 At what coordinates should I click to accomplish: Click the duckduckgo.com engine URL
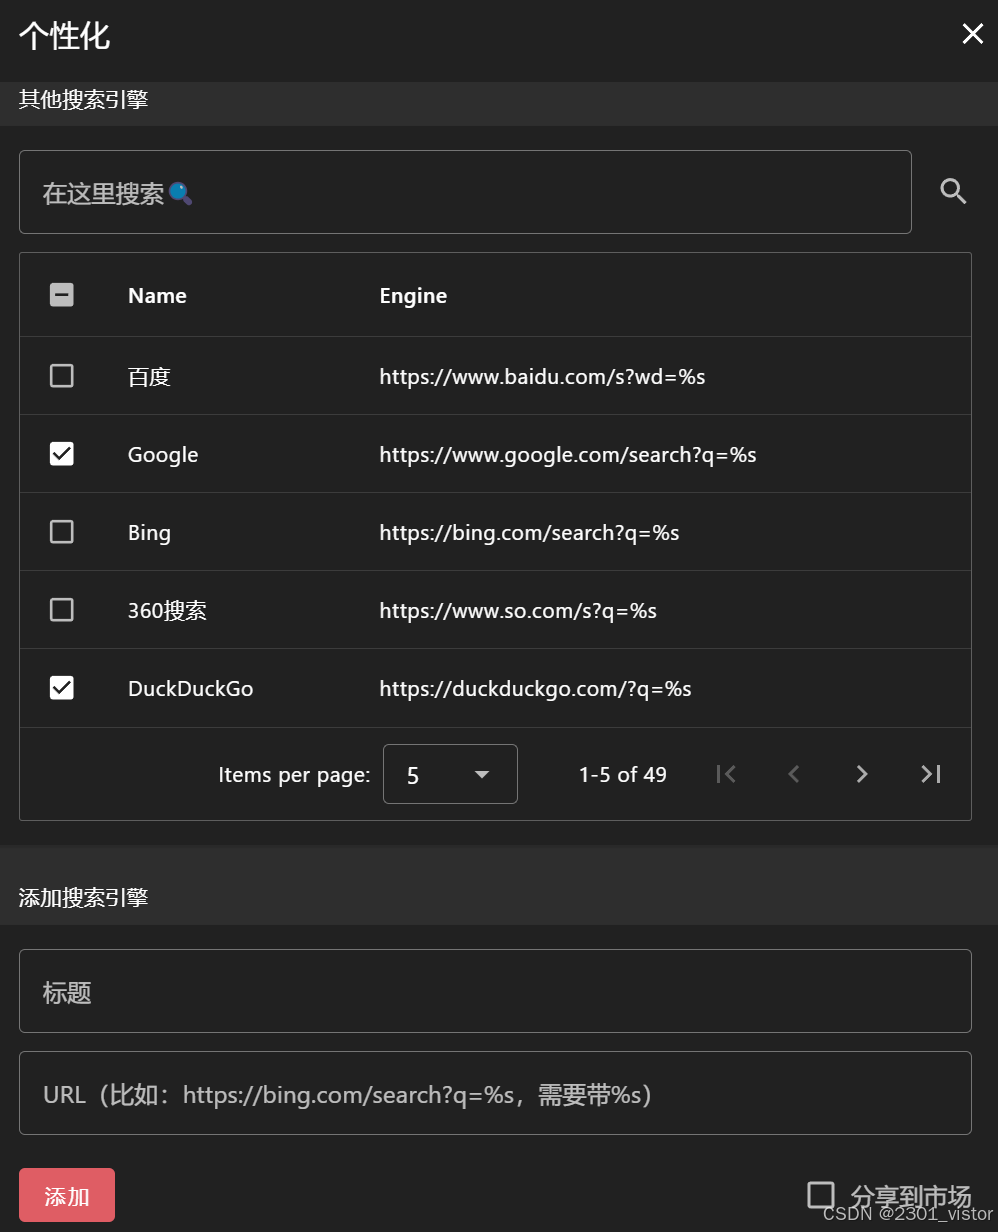point(535,689)
